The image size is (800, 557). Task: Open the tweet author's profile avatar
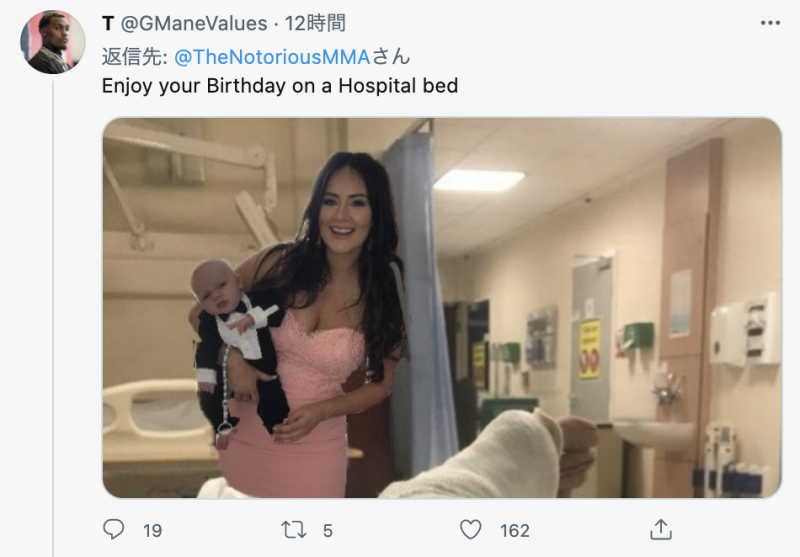point(53,42)
